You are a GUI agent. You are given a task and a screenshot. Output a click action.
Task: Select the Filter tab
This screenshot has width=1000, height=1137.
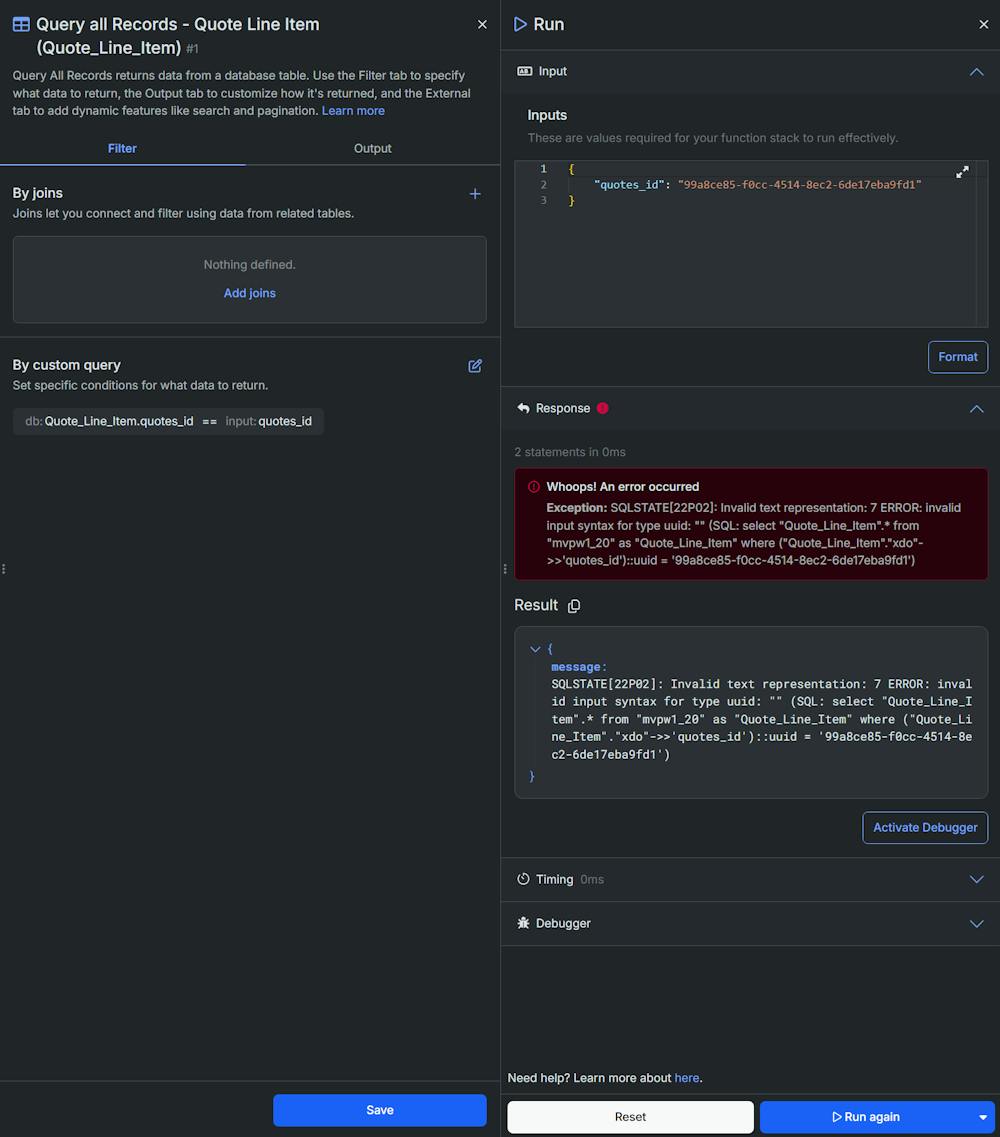pos(122,148)
